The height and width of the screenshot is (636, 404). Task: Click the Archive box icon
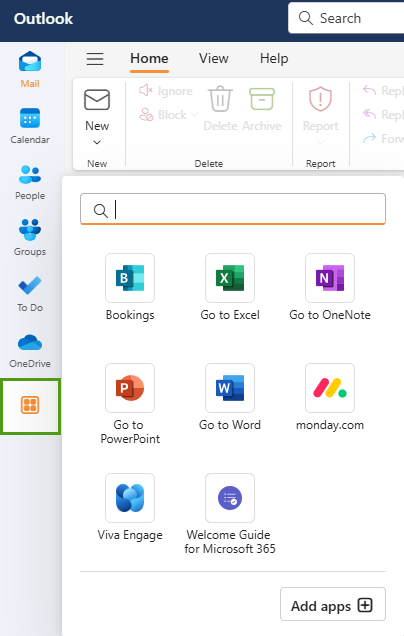pos(262,99)
